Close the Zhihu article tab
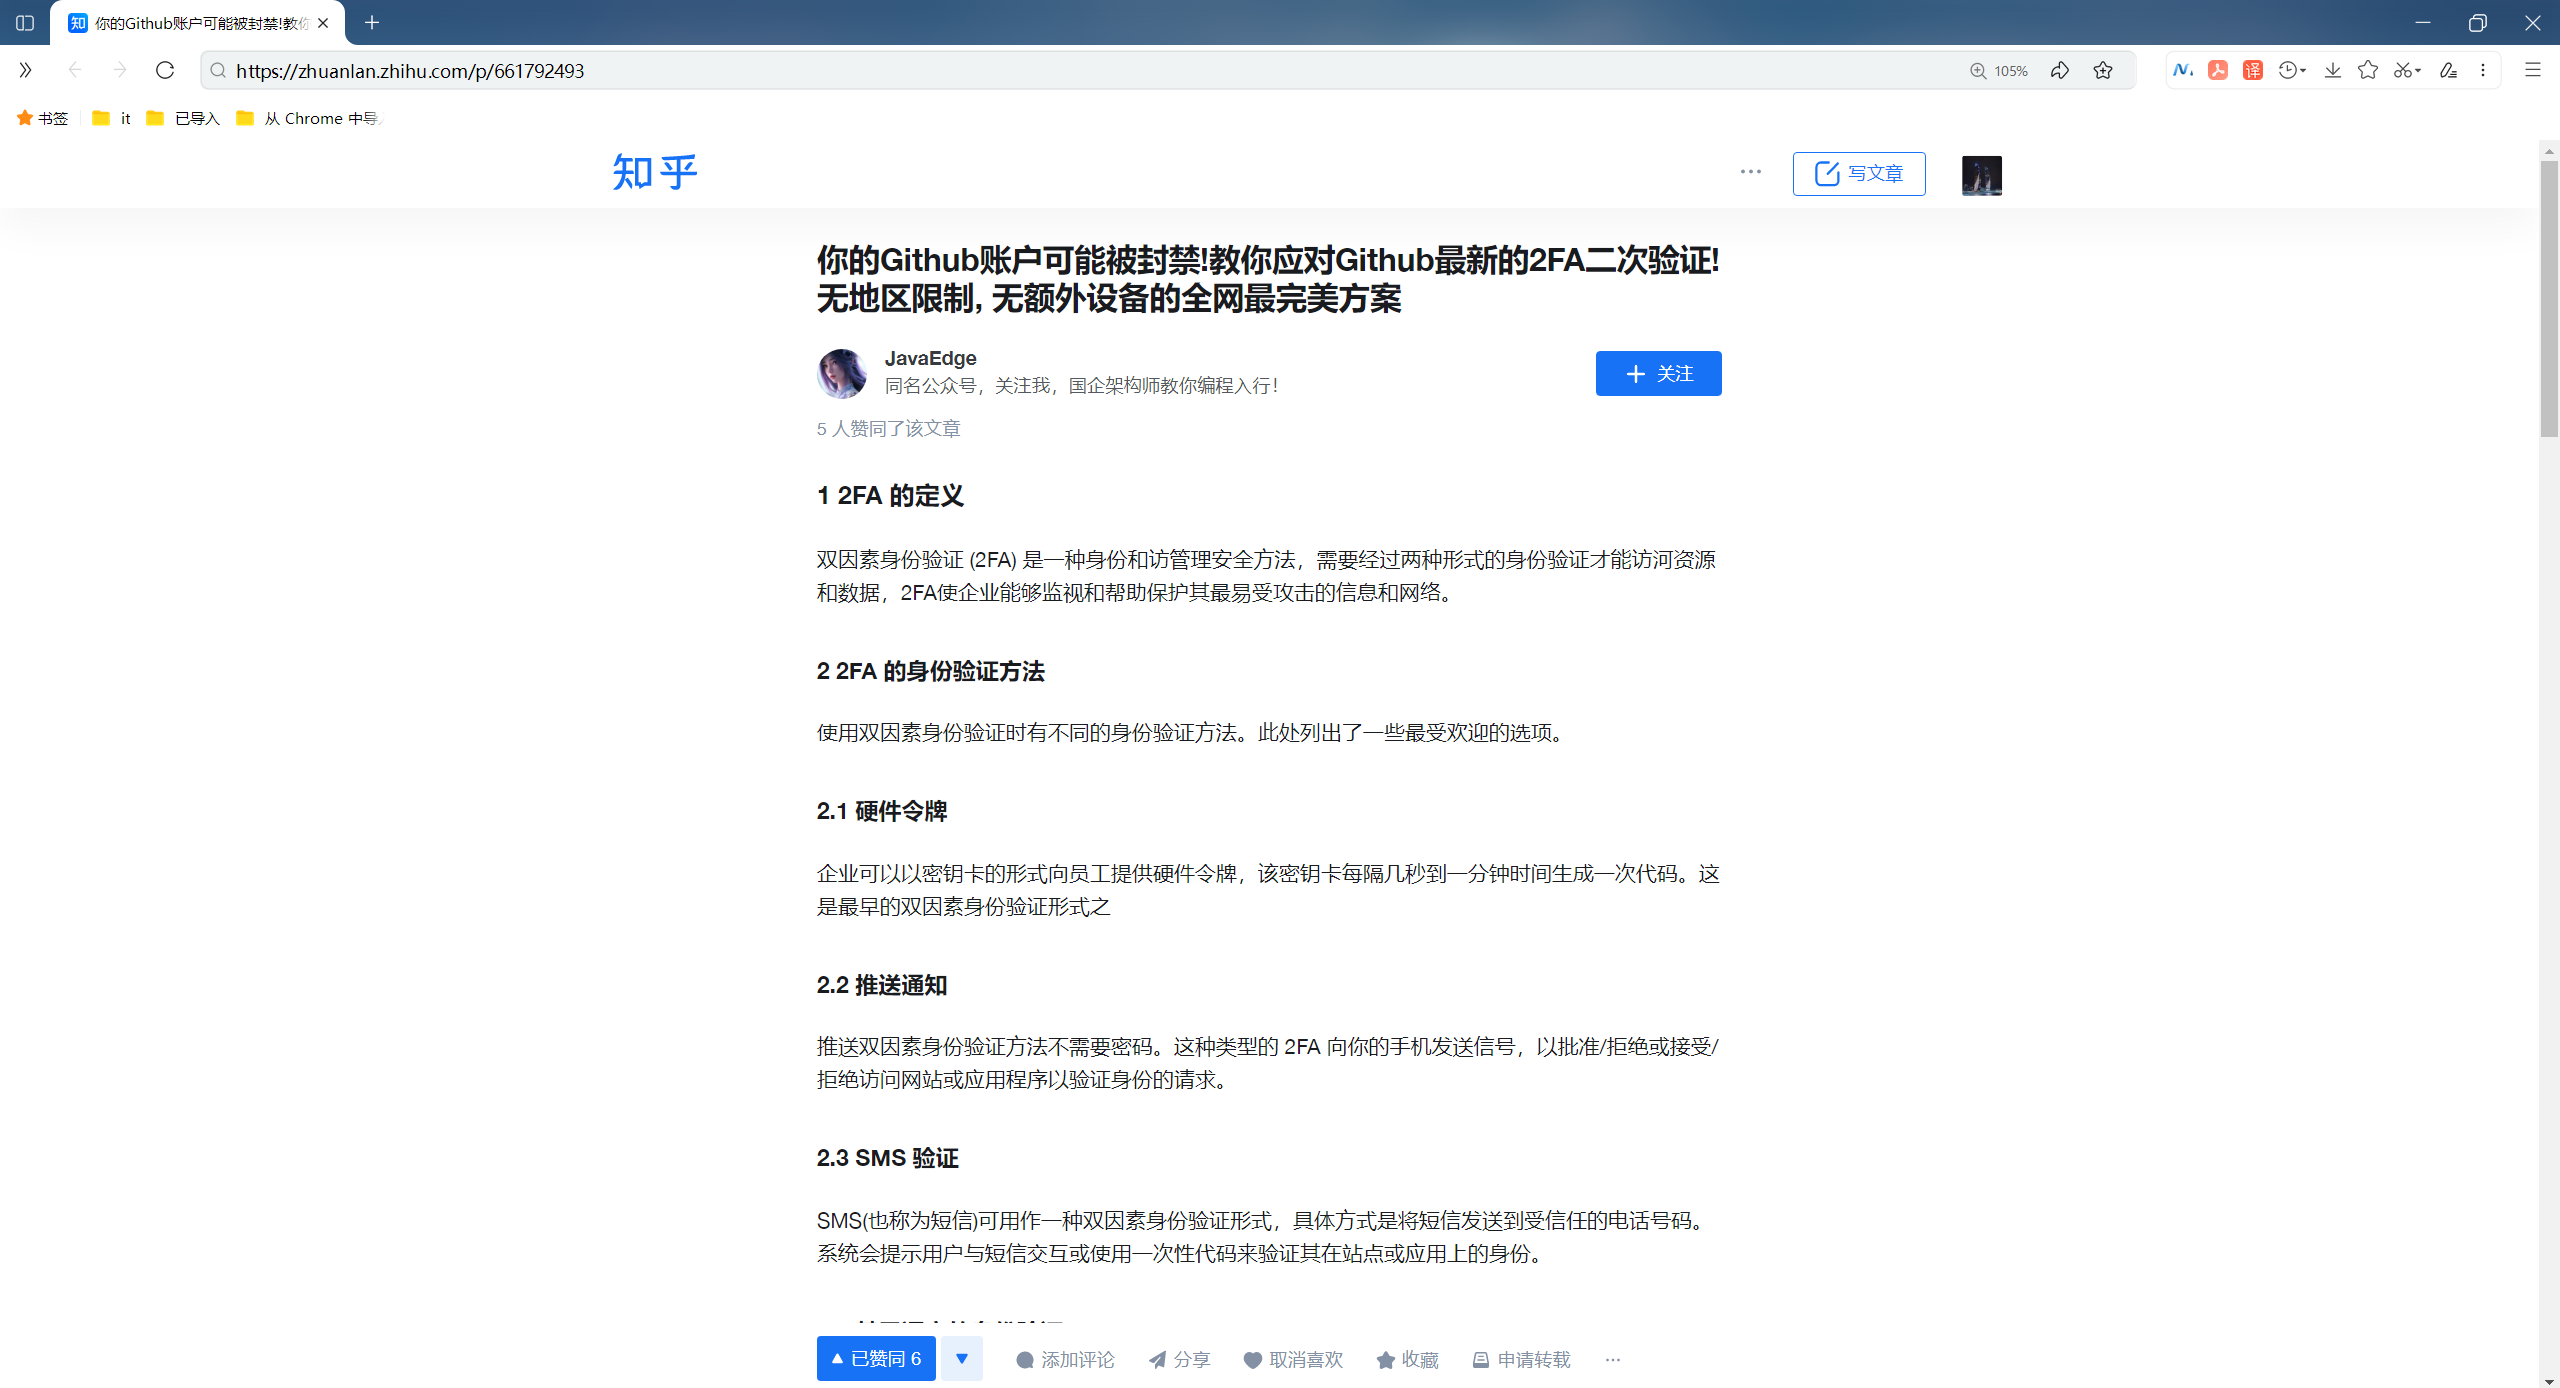Viewport: 2560px width, 1388px height. tap(323, 22)
